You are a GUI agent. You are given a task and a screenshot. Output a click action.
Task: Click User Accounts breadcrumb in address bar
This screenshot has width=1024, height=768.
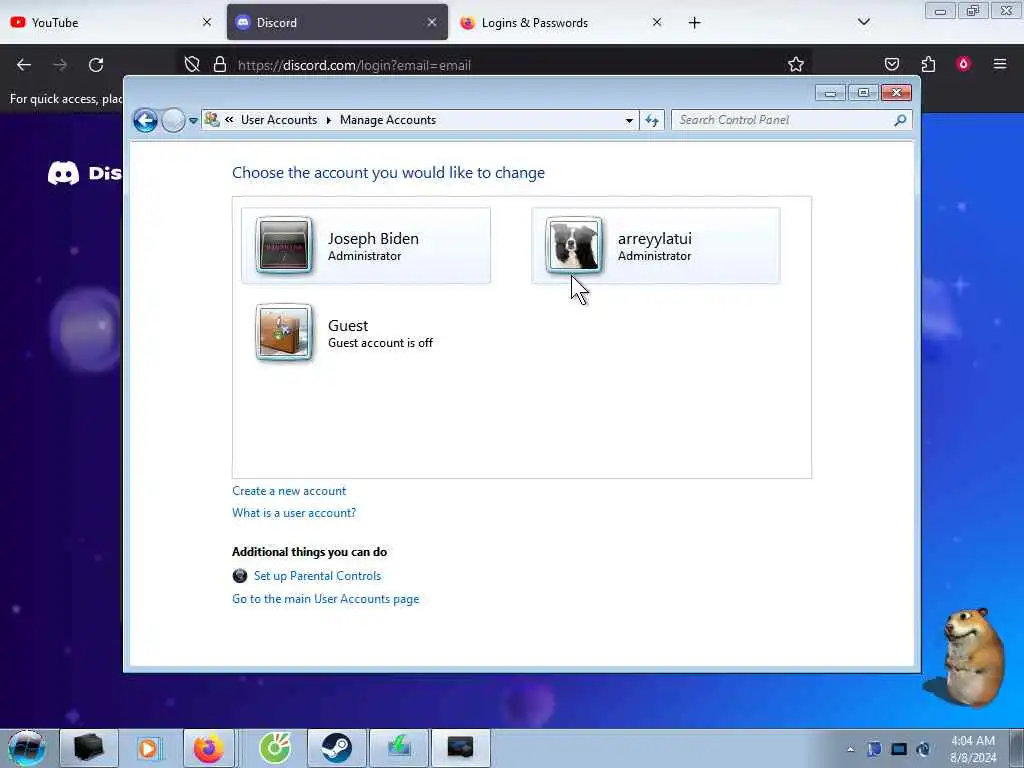point(279,120)
